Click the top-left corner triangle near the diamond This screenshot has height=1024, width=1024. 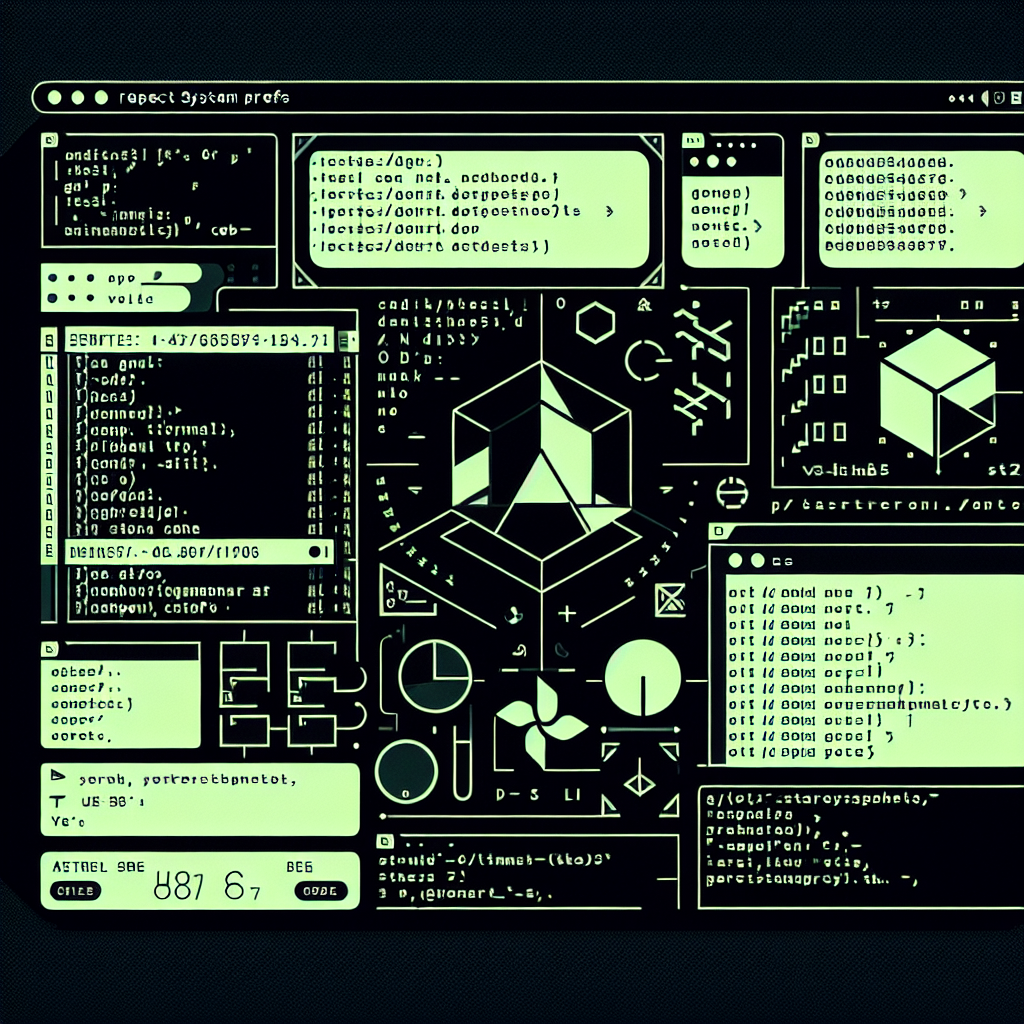pos(610,752)
